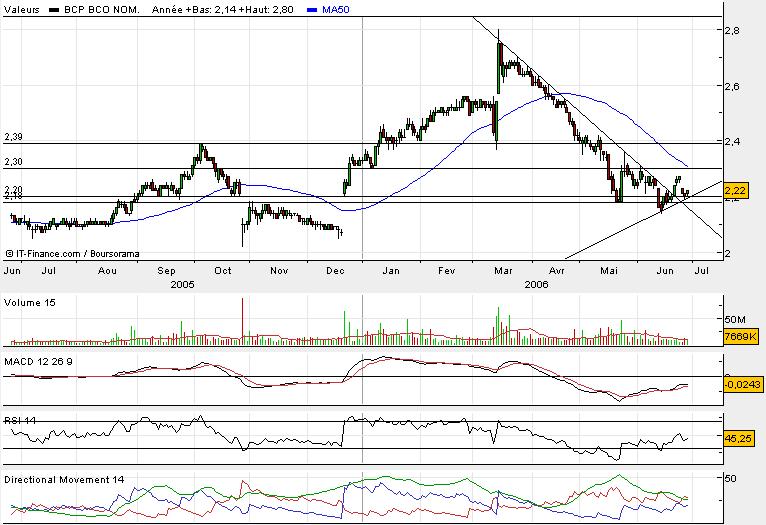Screen dimensions: 766x525
Task: Click the 2,6 price axis label
Action: click(x=732, y=86)
